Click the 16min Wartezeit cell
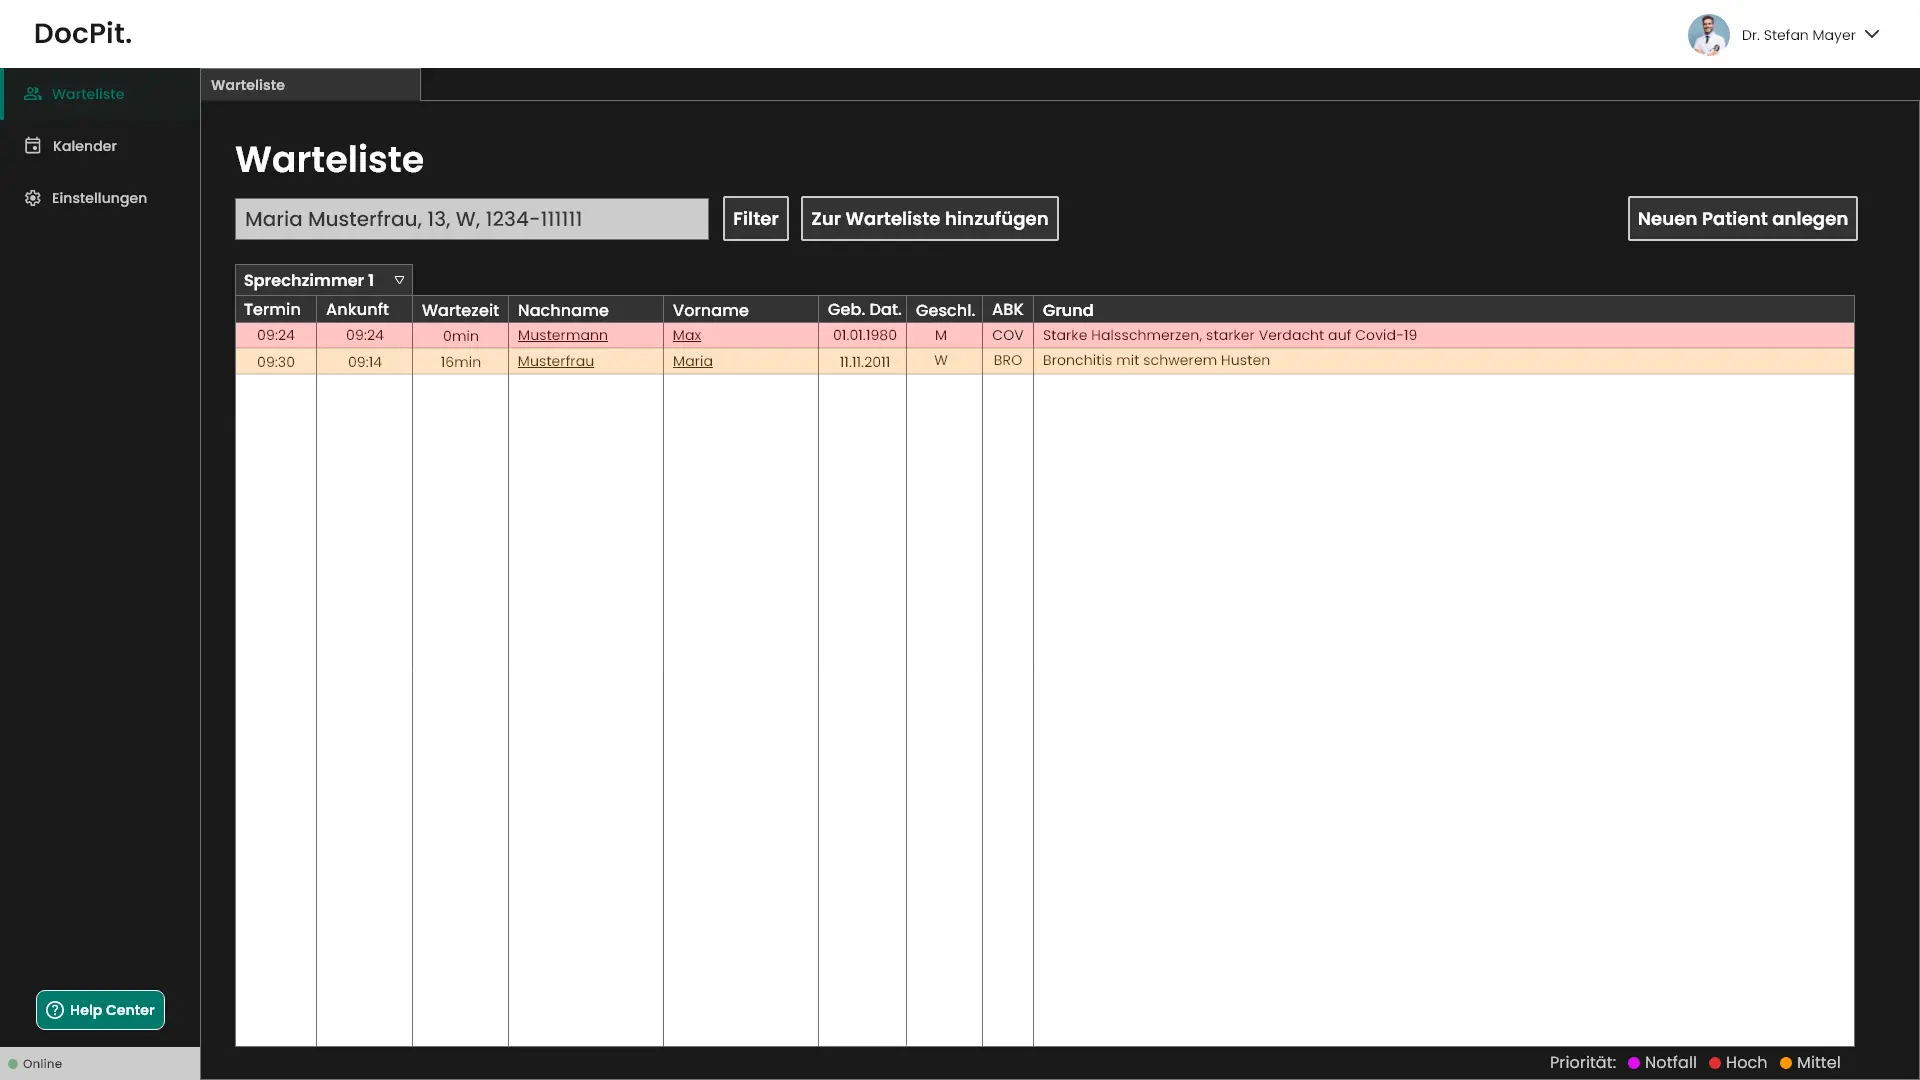 click(x=461, y=362)
